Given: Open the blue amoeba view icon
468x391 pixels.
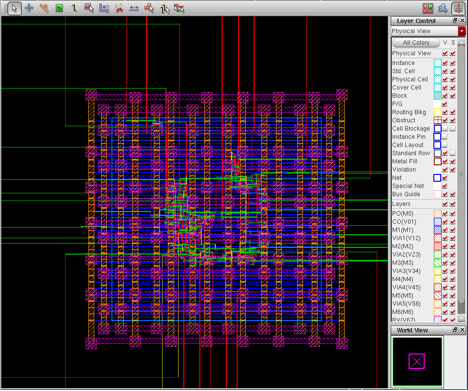Looking at the screenshot, I should tap(443, 8).
